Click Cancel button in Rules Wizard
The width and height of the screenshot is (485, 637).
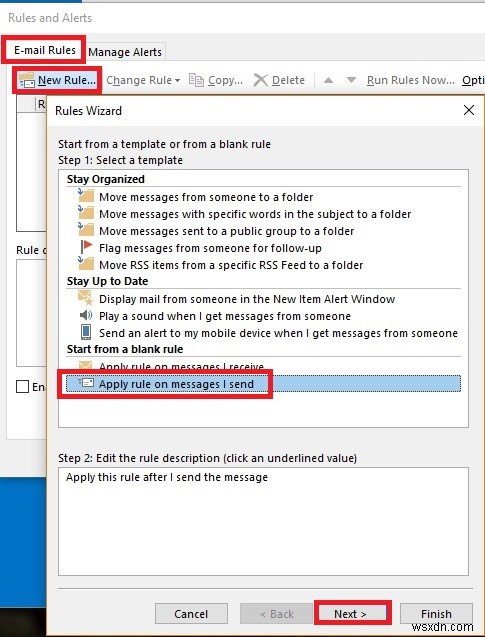pos(191,613)
